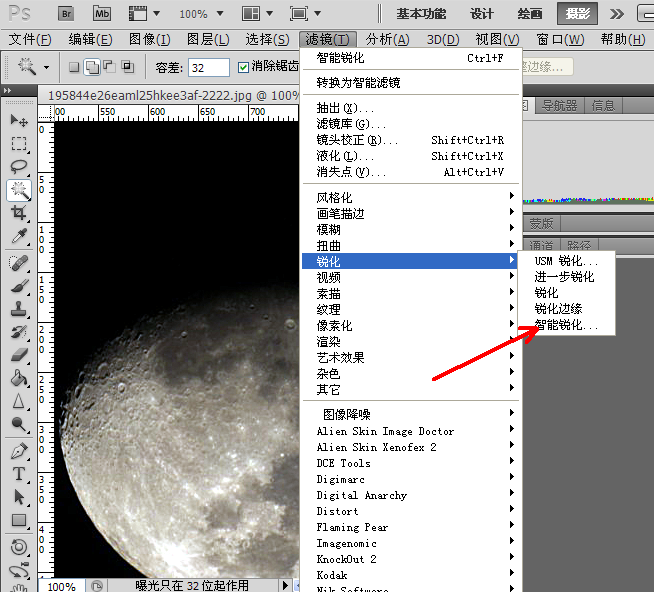Image resolution: width=654 pixels, height=592 pixels.
Task: Open the 图像(I) menu
Action: [x=149, y=40]
